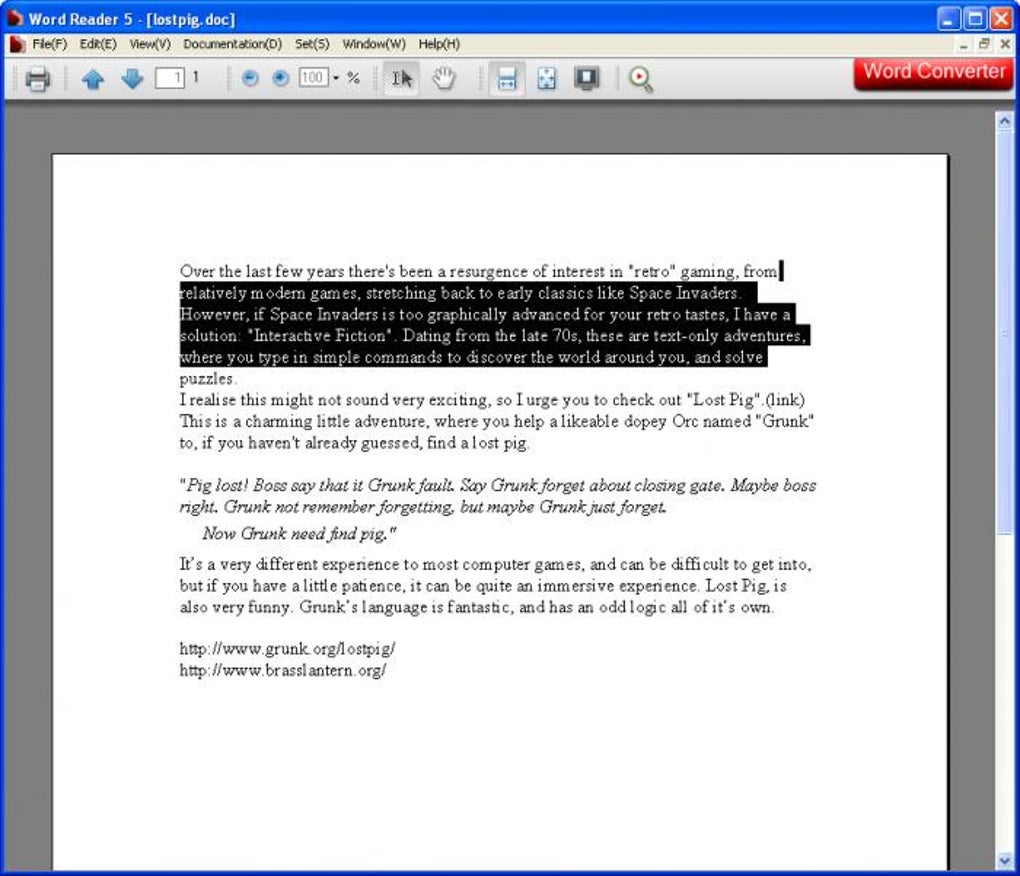Open the Set(S) menu

312,44
